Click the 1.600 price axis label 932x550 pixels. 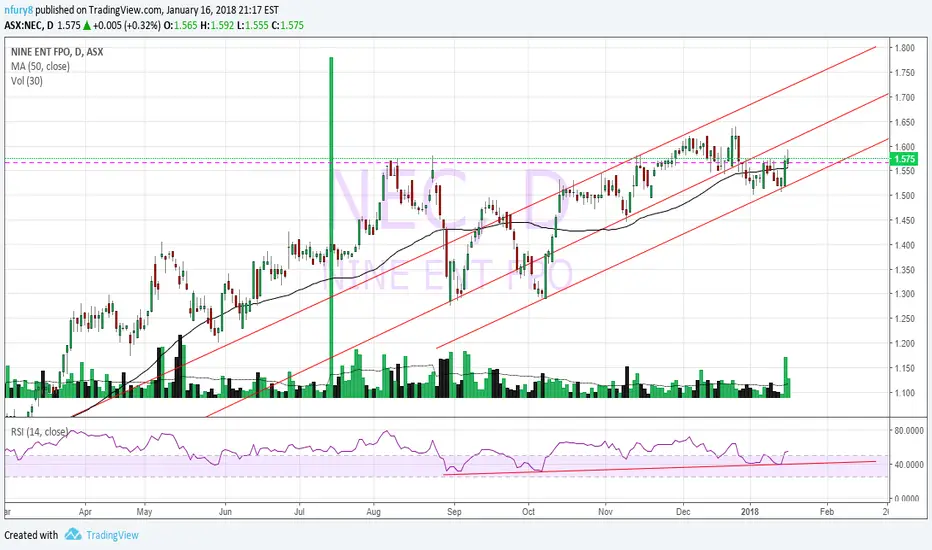(904, 146)
